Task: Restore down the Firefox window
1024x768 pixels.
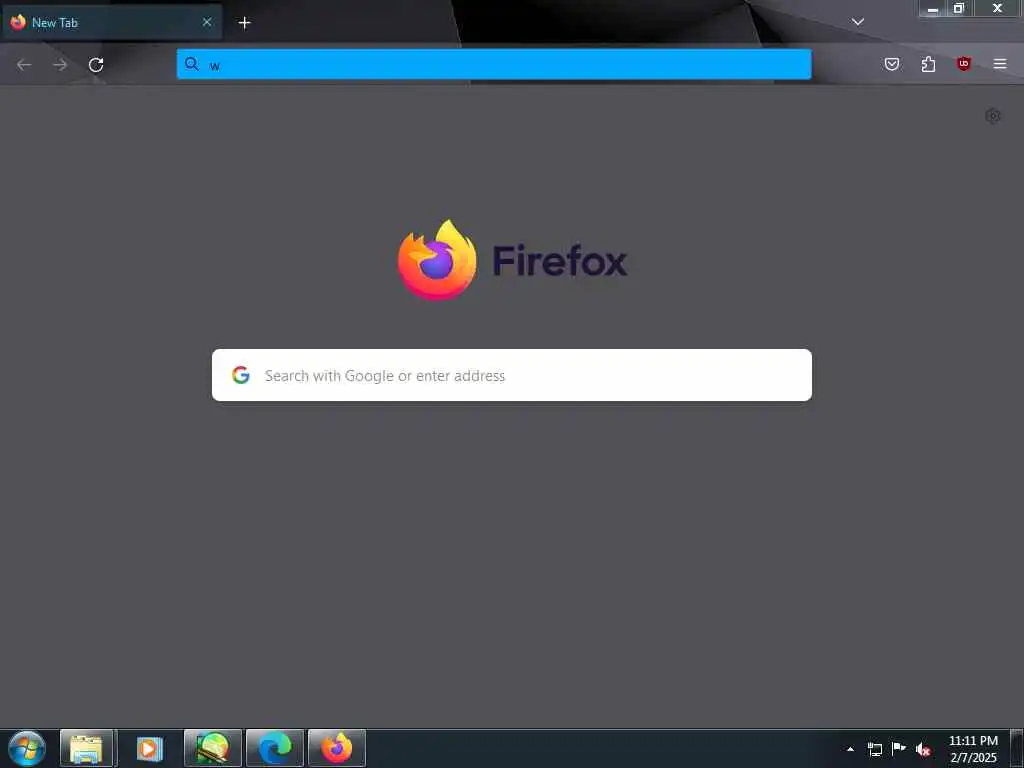Action: 959,8
